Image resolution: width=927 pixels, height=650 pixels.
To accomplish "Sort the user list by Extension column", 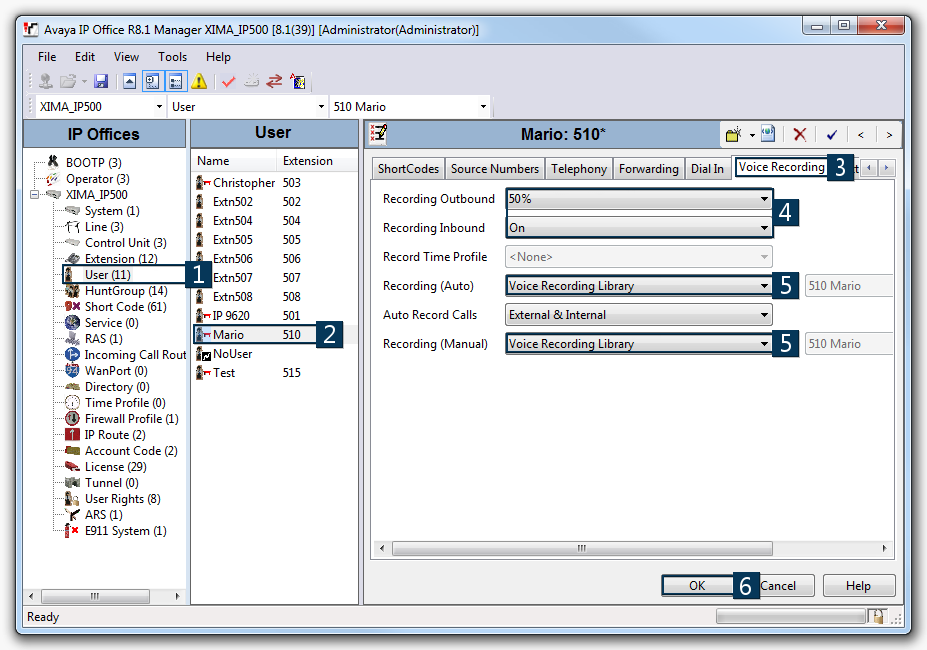I will click(x=316, y=161).
